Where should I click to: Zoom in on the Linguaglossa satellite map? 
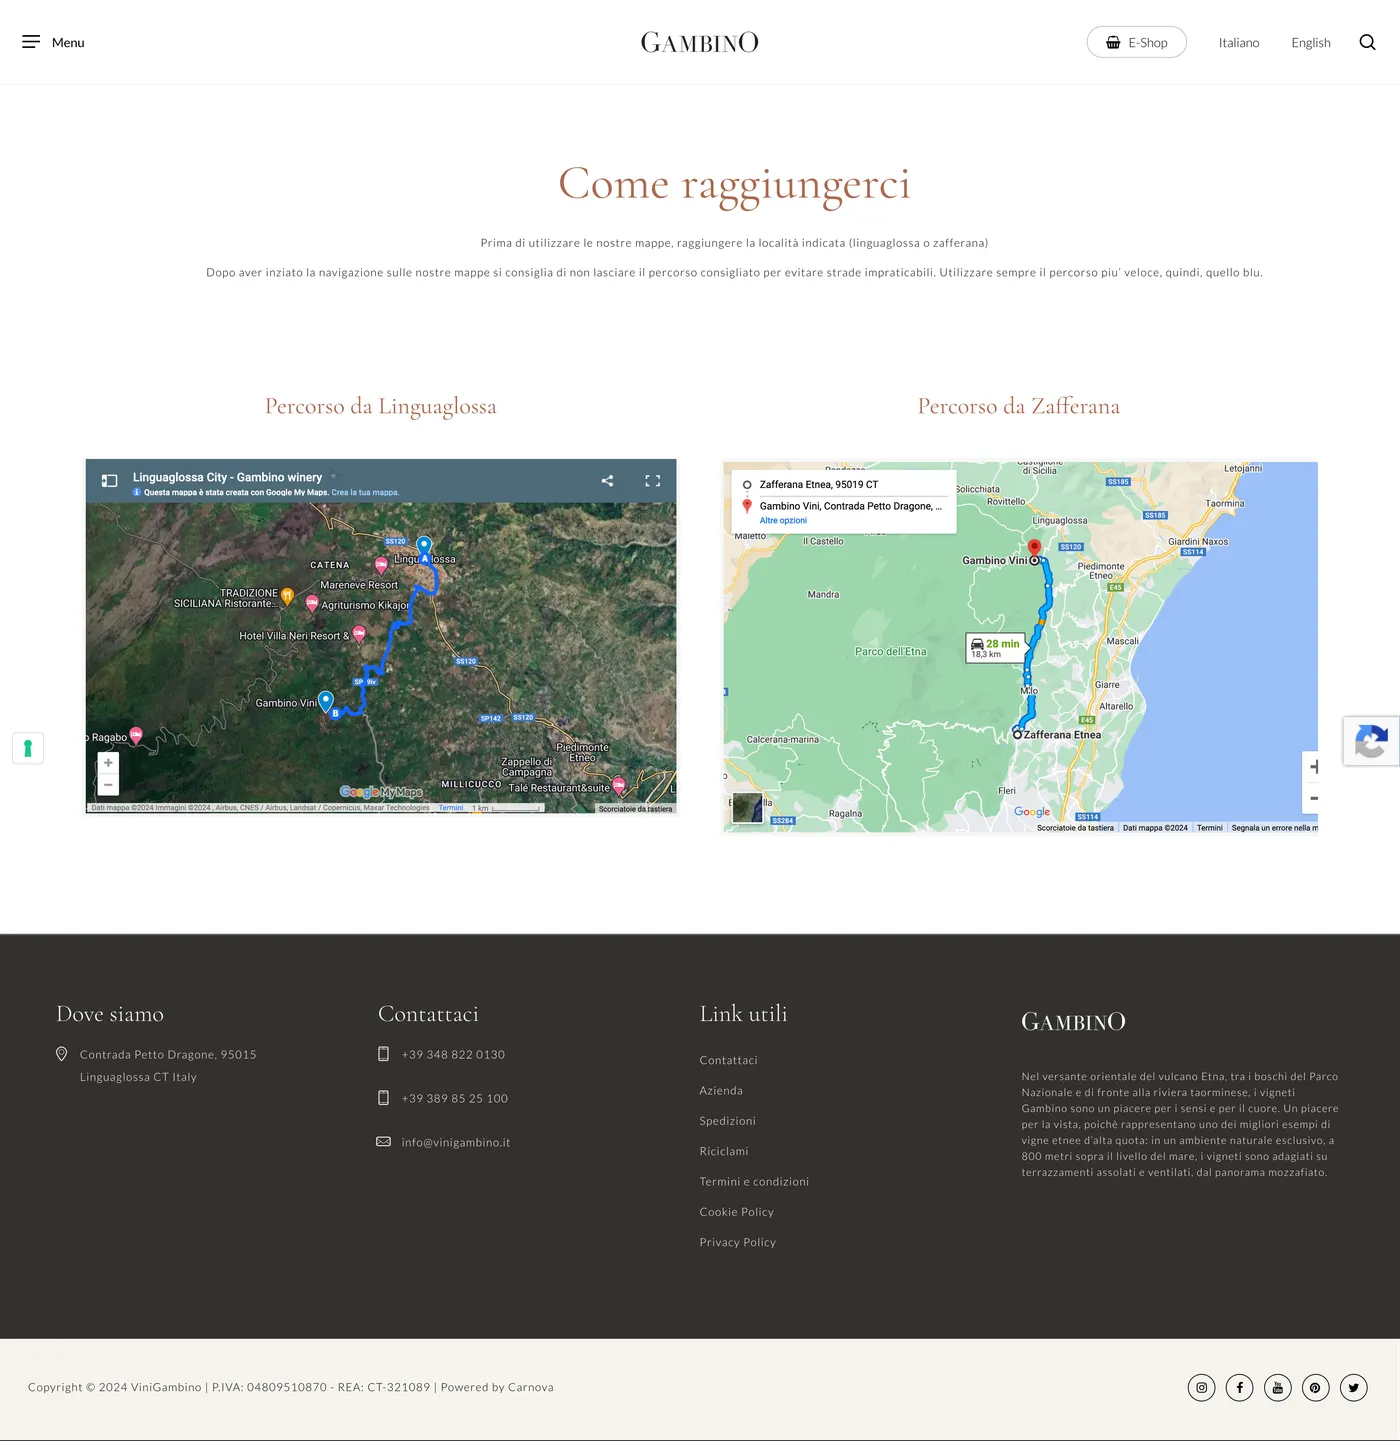tap(108, 763)
